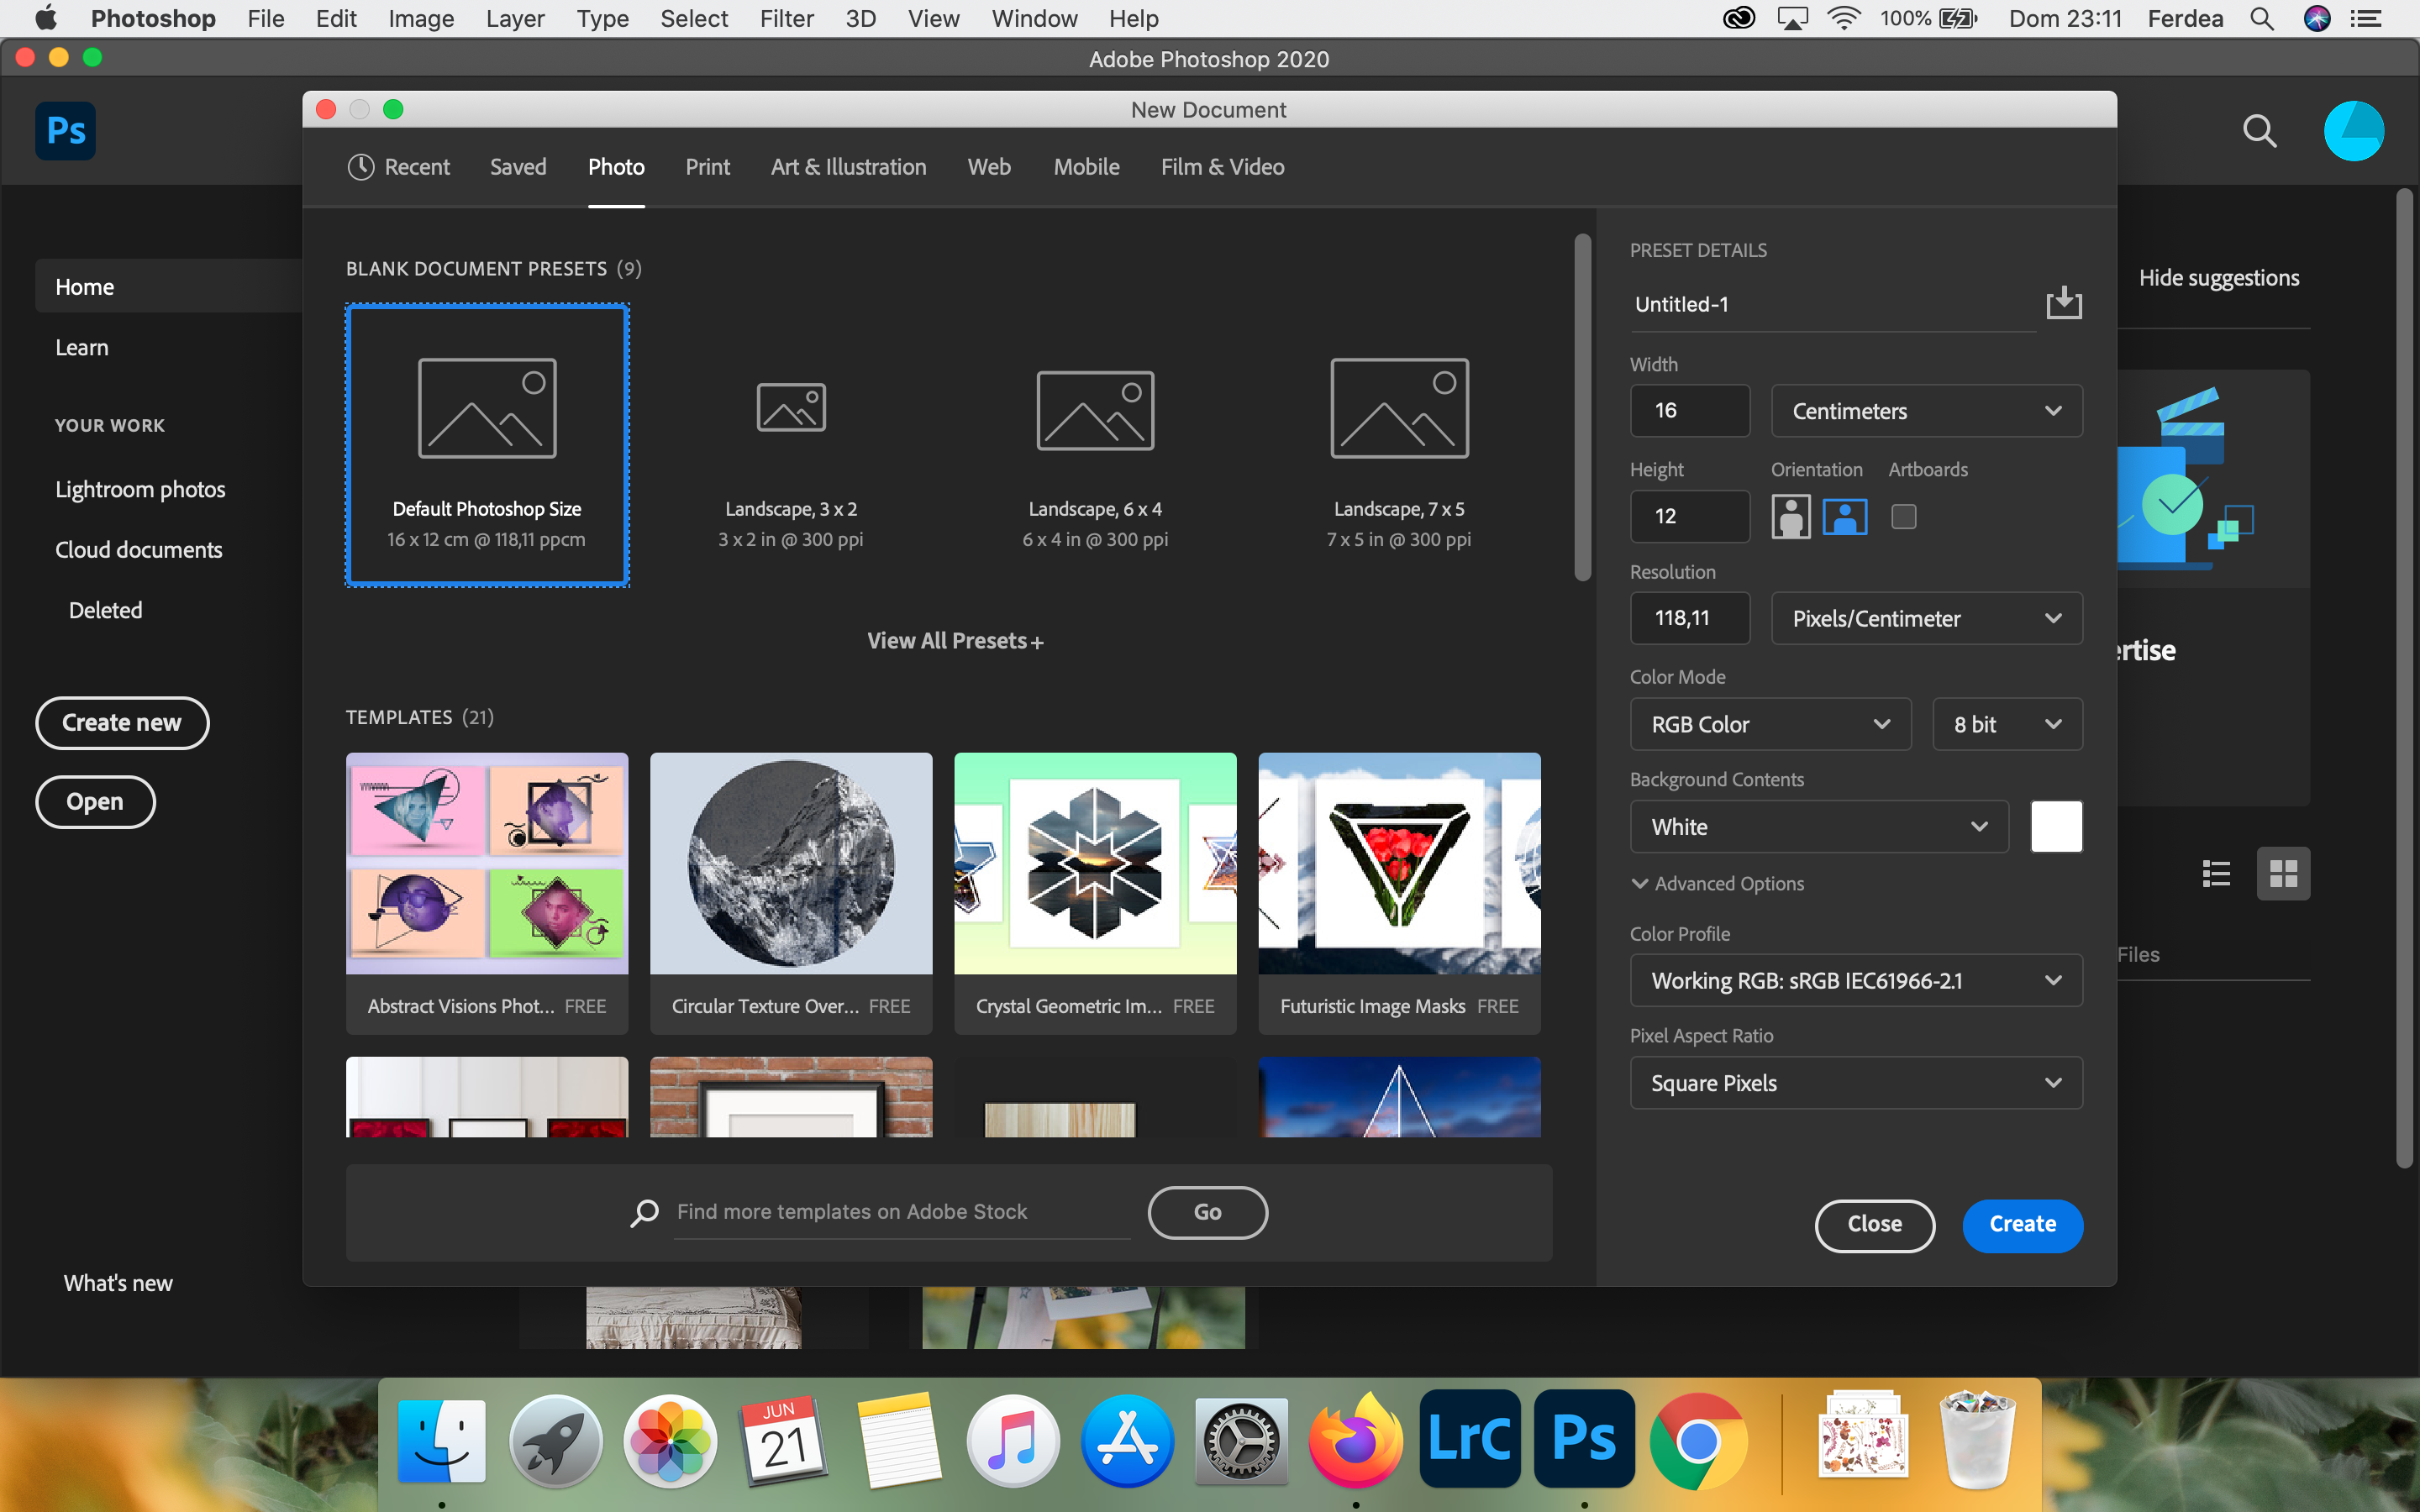
Task: Click the View All Presets button
Action: coord(956,639)
